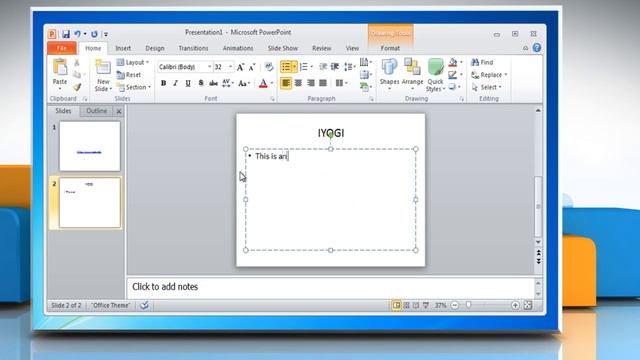Open character spacing options
Screen dimensions: 640x360
click(x=227, y=83)
